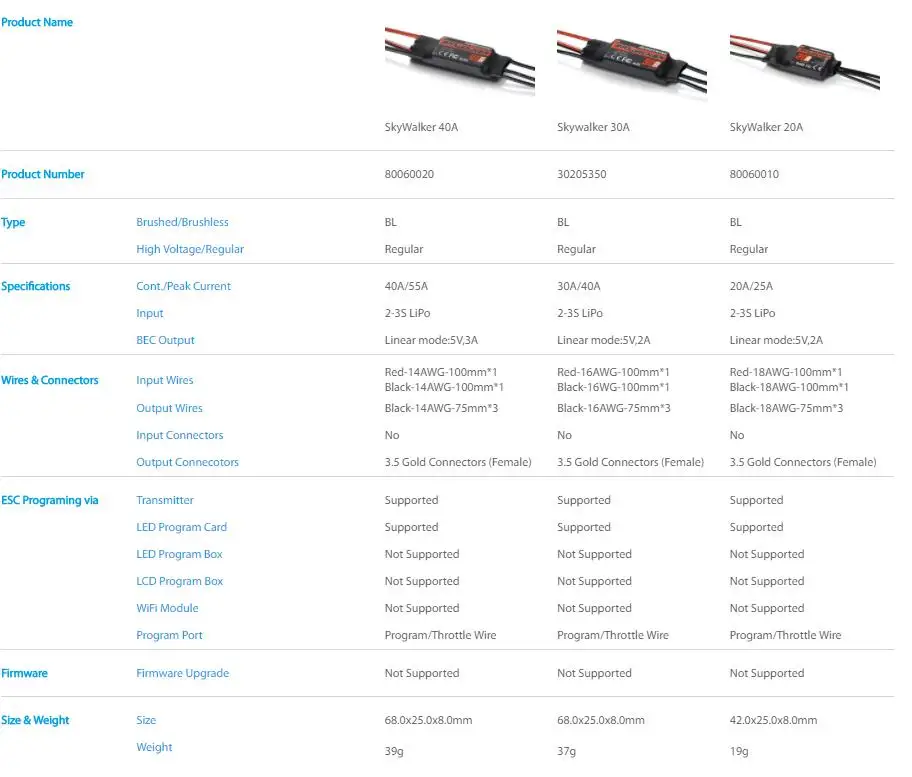This screenshot has width=912, height=777.
Task: Click the WiFi Module label
Action: point(167,608)
